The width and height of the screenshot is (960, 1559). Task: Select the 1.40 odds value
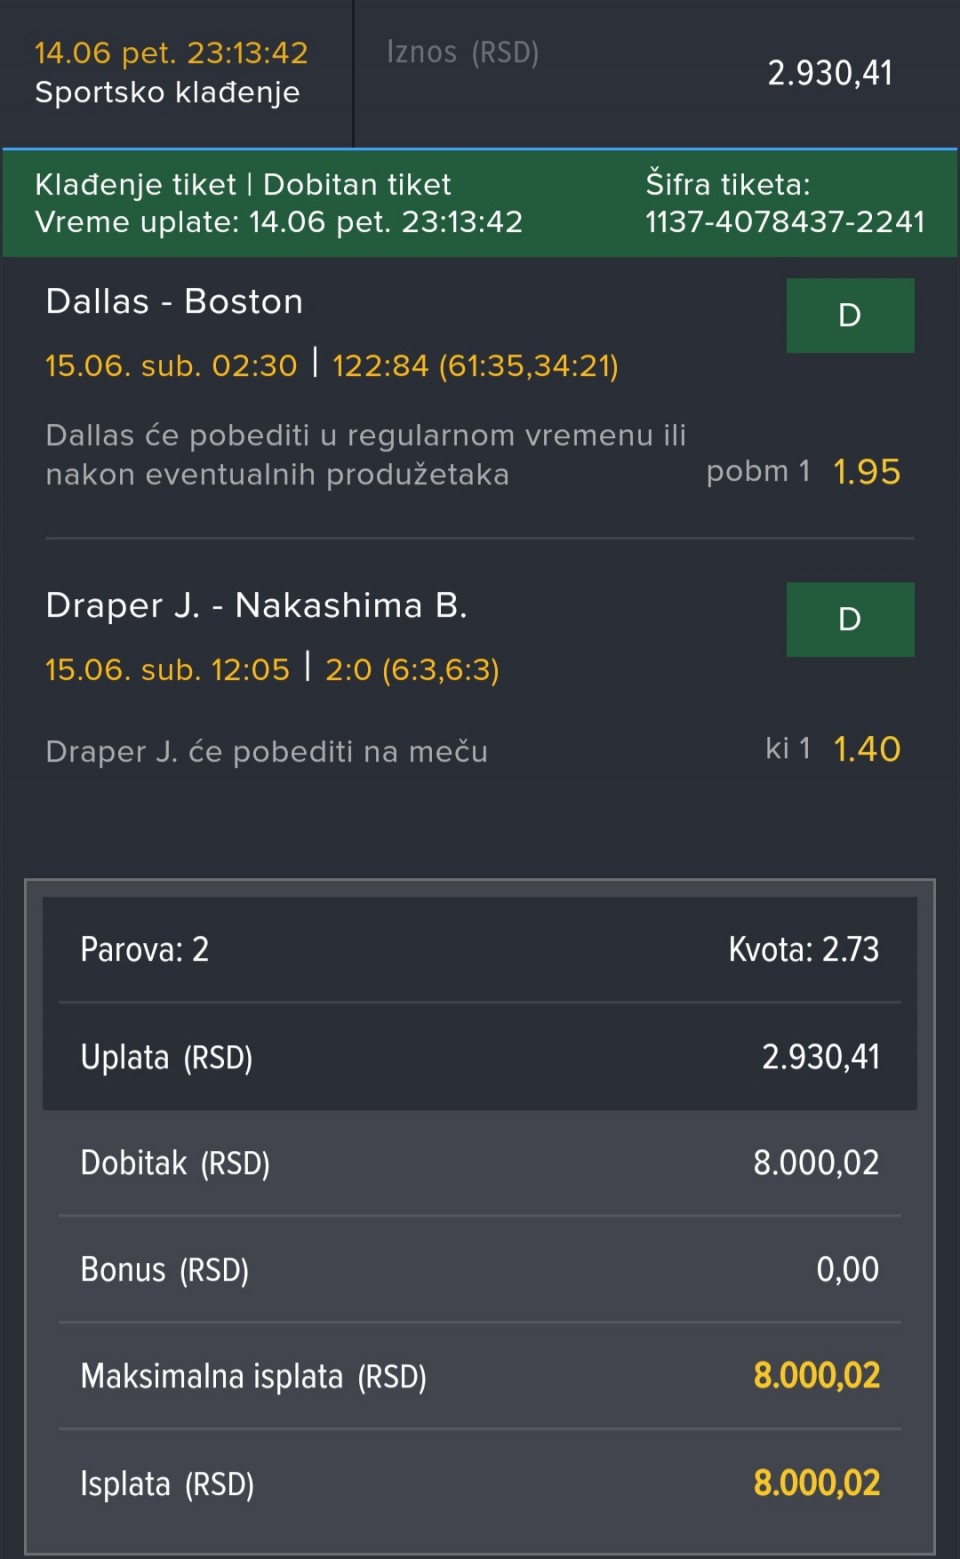pyautogui.click(x=866, y=749)
